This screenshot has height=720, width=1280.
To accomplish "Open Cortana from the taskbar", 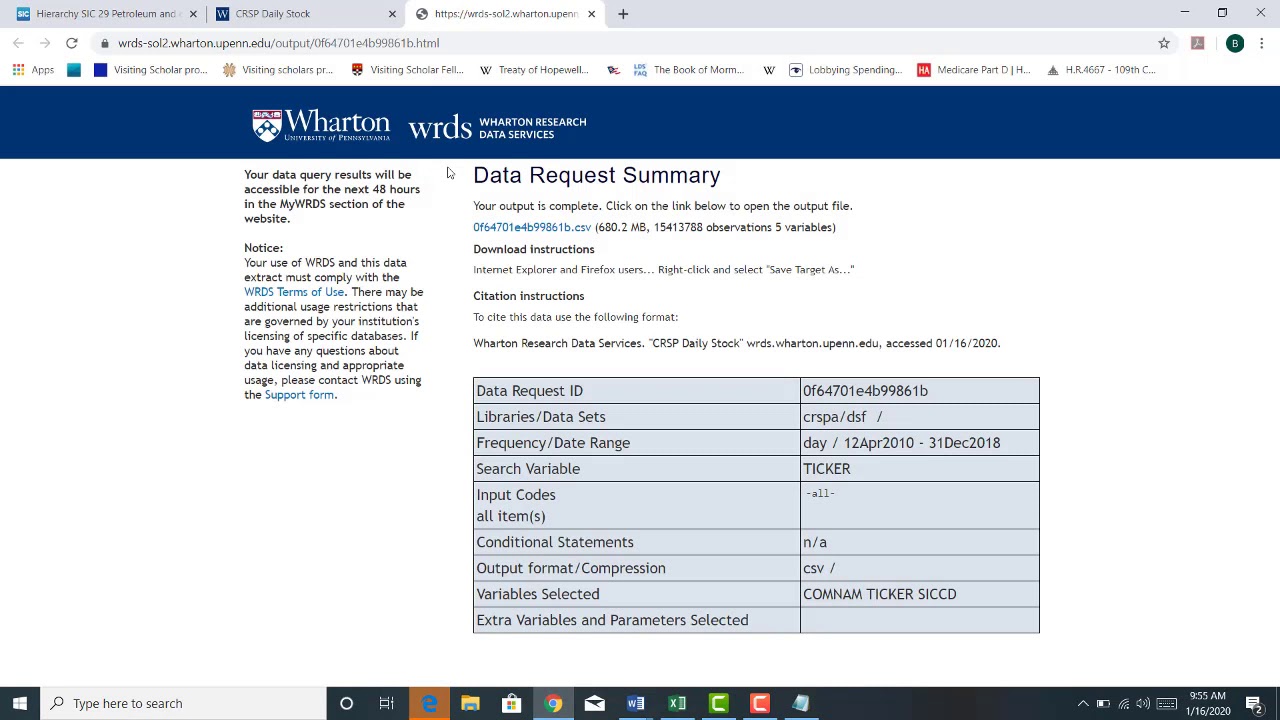I will 346,703.
